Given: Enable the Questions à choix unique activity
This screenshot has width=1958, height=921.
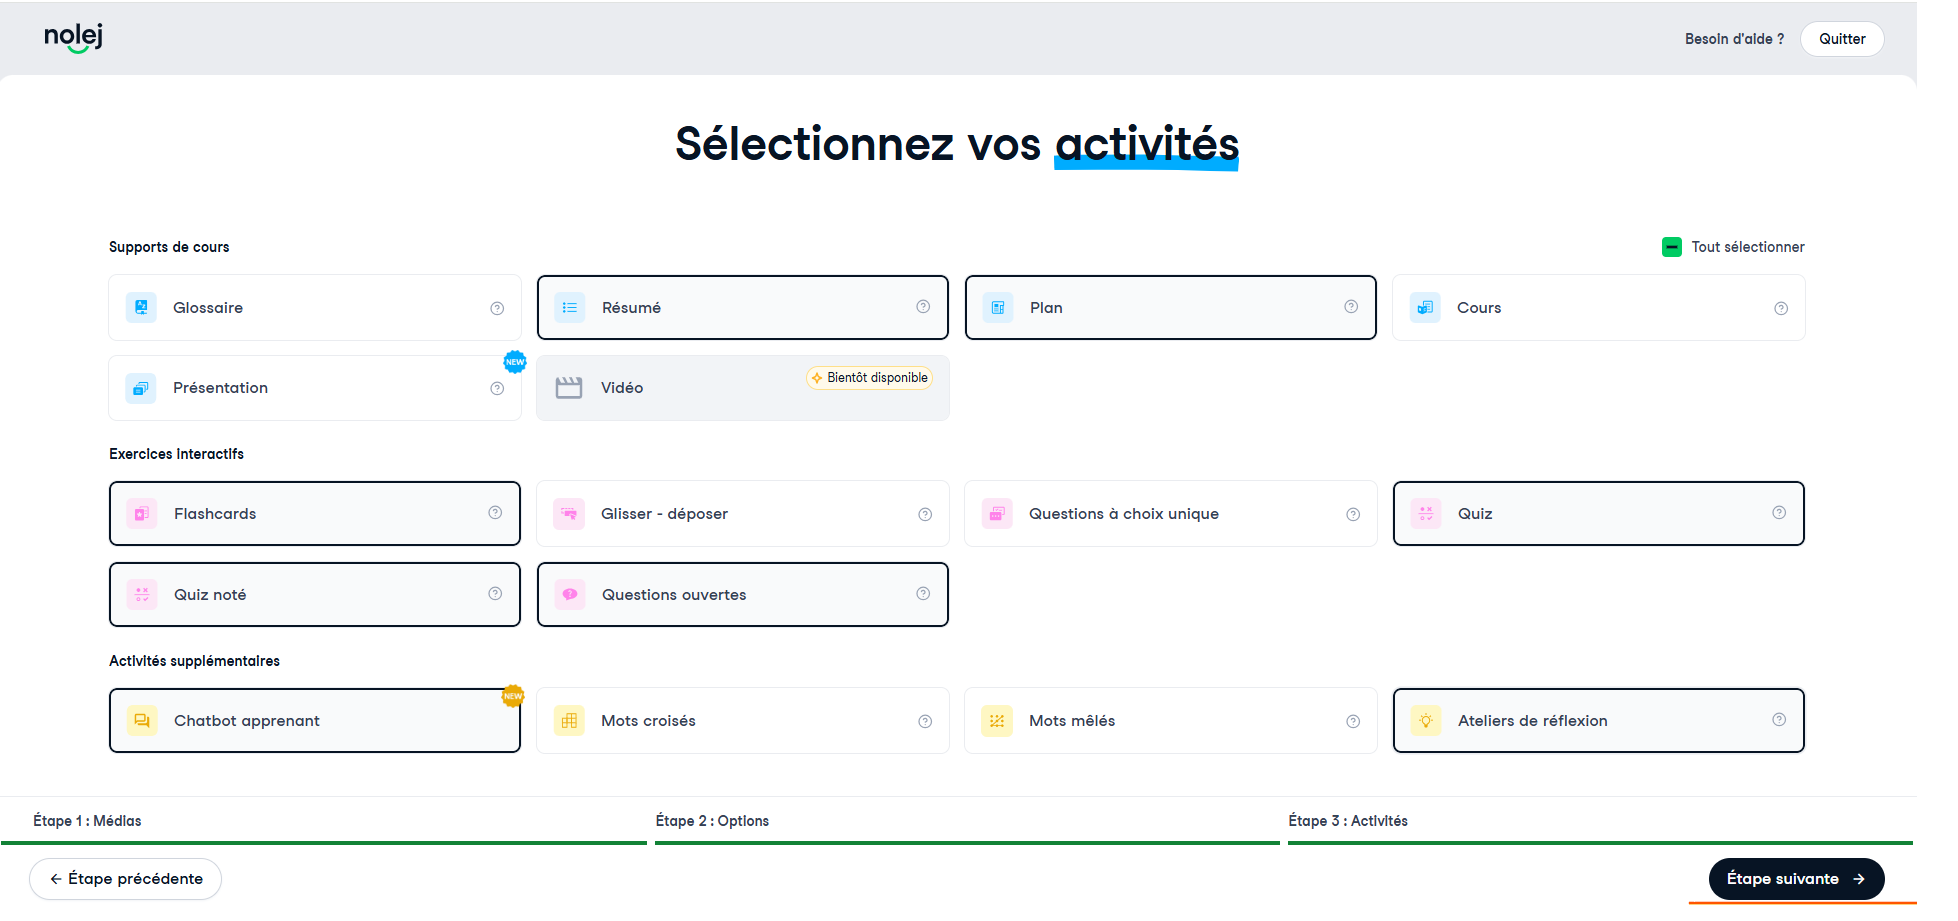Looking at the screenshot, I should click(1171, 514).
